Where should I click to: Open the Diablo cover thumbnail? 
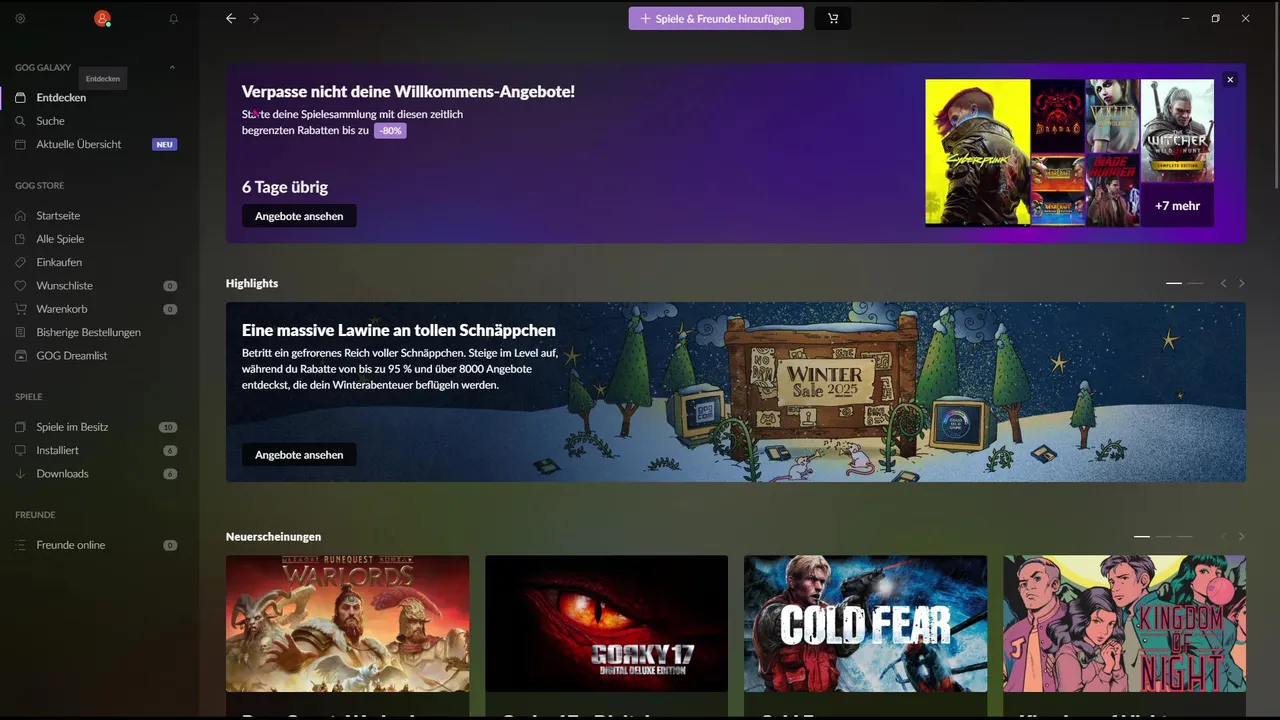[1058, 116]
